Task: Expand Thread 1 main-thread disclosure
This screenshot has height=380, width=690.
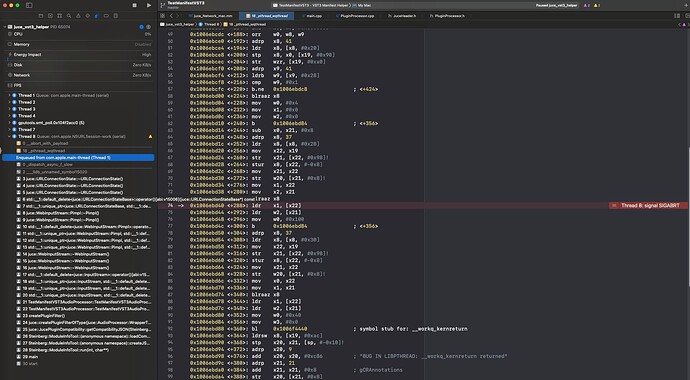Action: tap(9, 95)
